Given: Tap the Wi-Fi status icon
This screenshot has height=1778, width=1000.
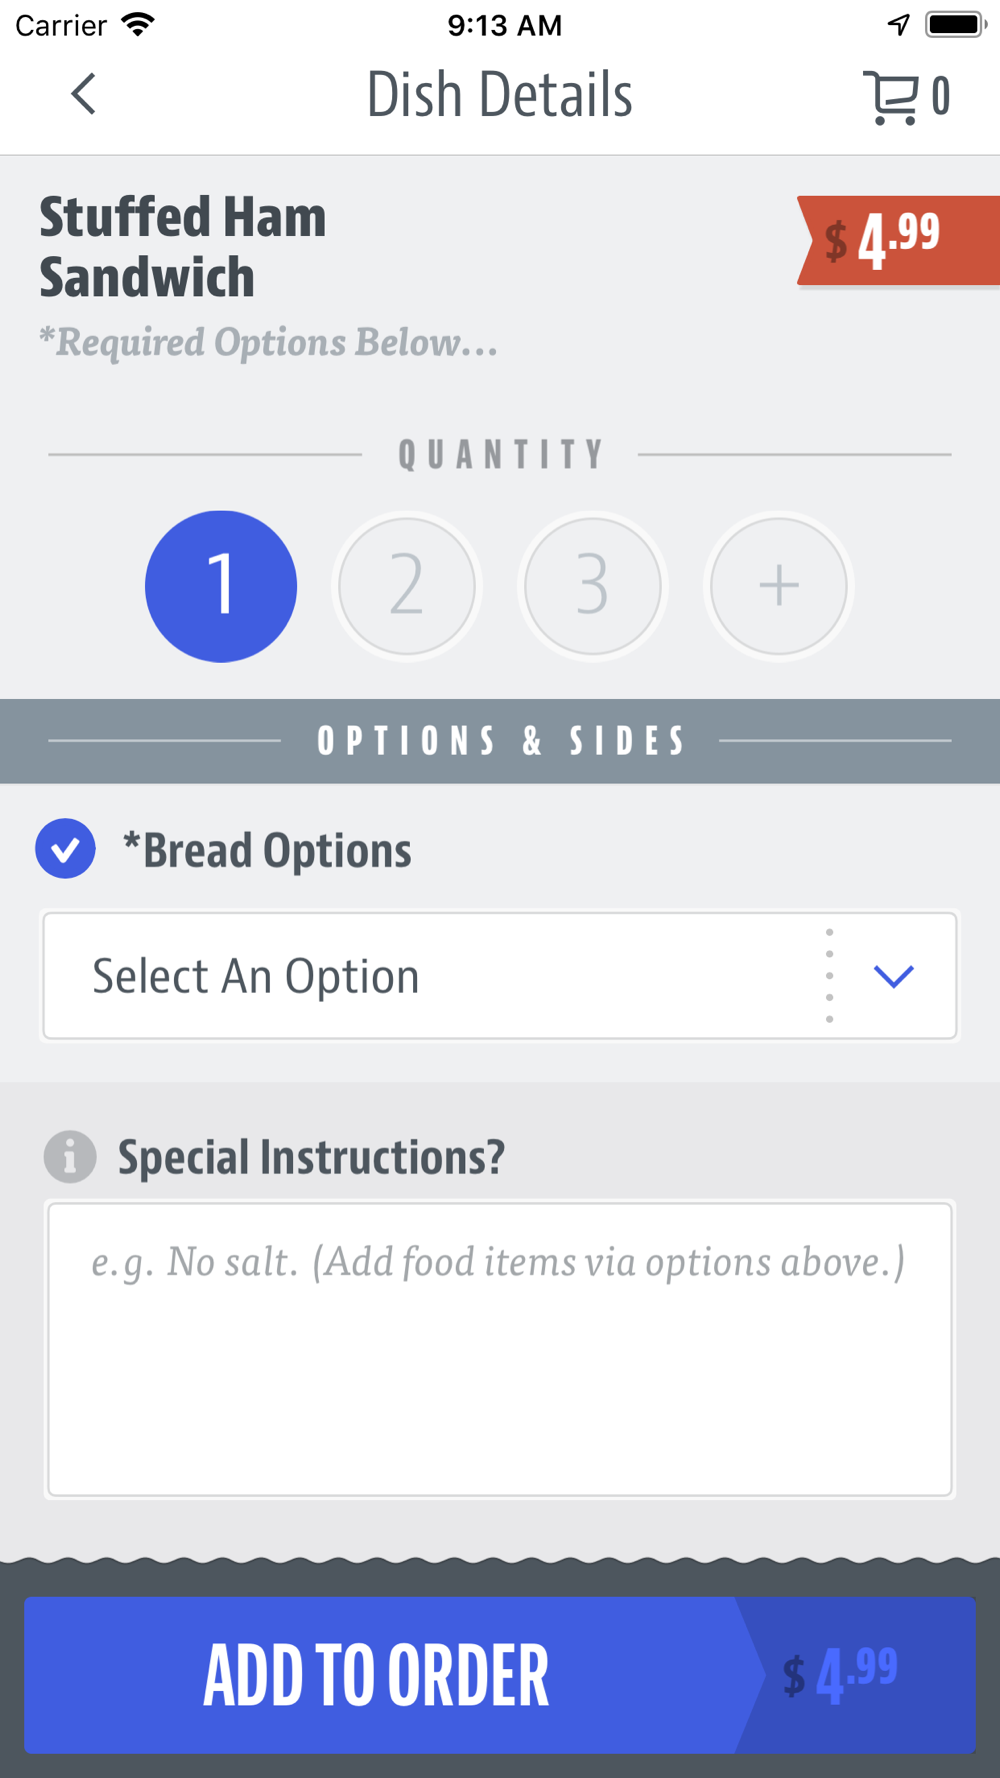Looking at the screenshot, I should tap(138, 25).
